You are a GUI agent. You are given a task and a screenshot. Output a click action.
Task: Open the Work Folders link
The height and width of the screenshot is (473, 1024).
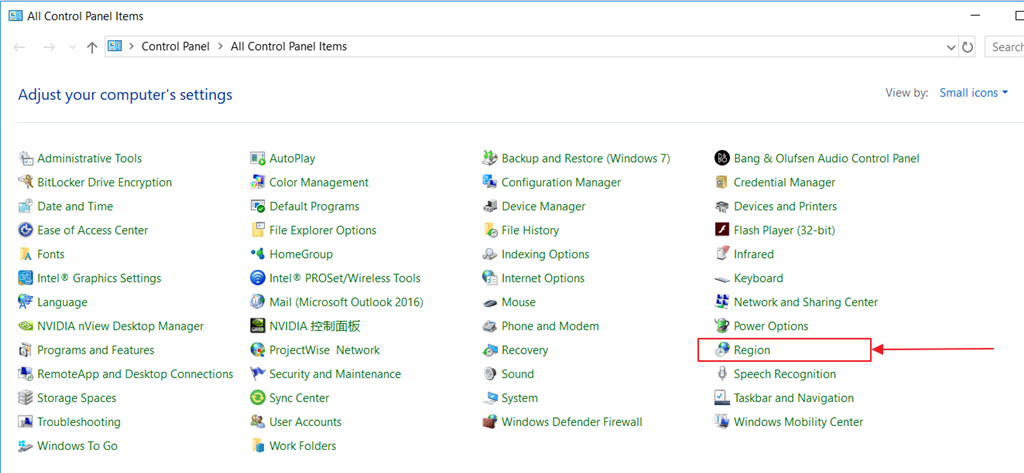302,446
